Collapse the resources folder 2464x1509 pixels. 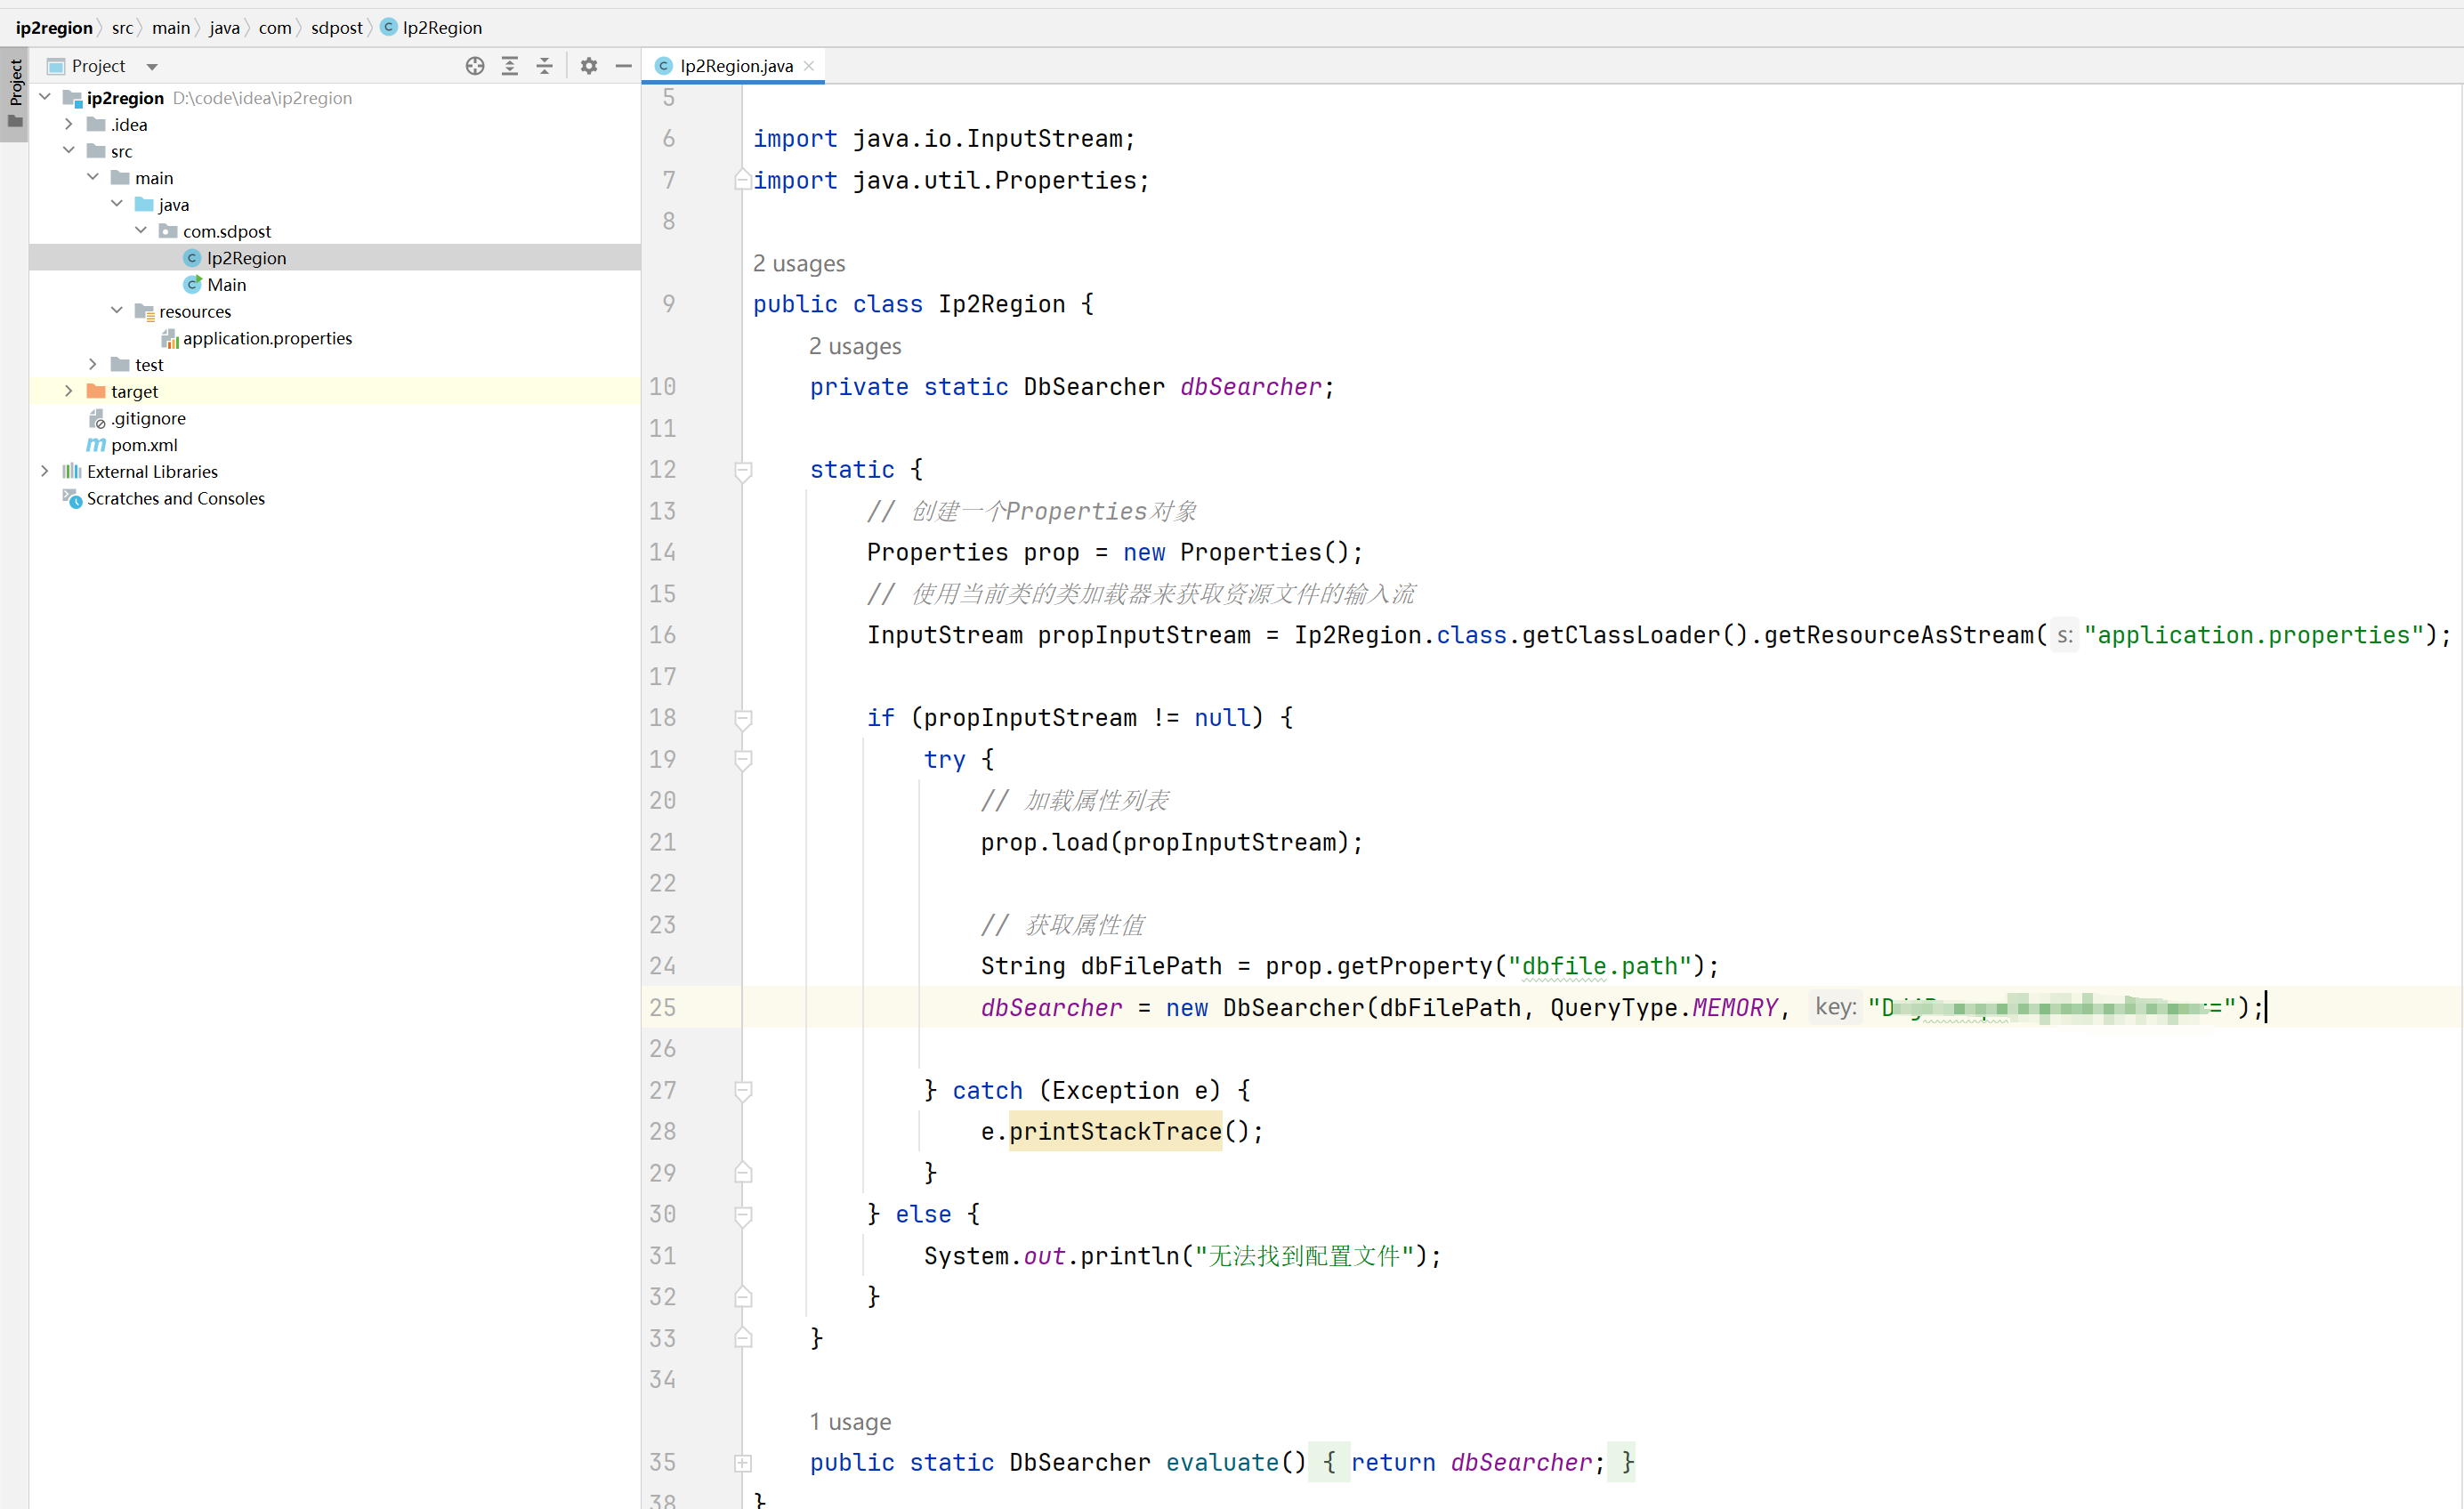116,311
